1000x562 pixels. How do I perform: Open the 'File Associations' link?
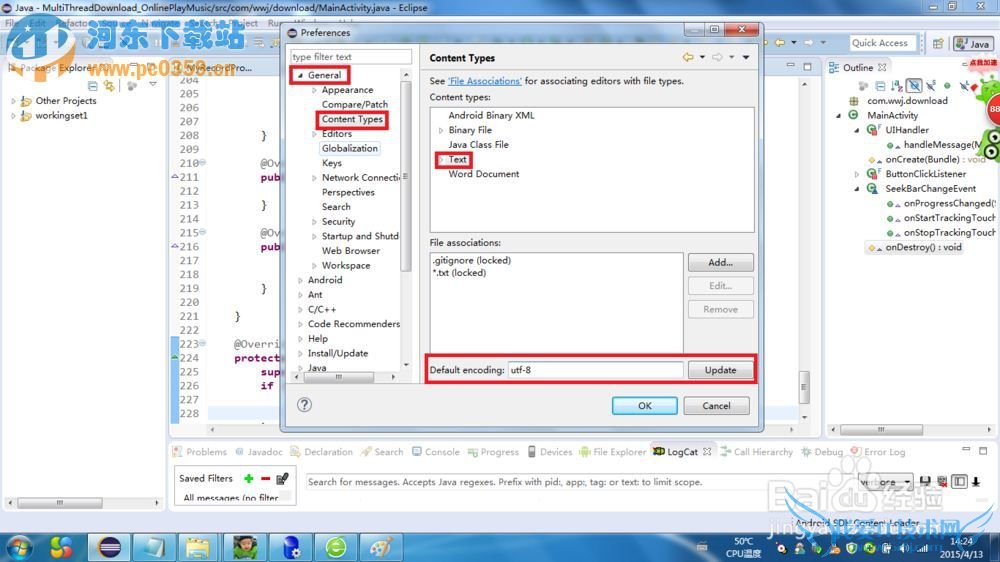[485, 81]
